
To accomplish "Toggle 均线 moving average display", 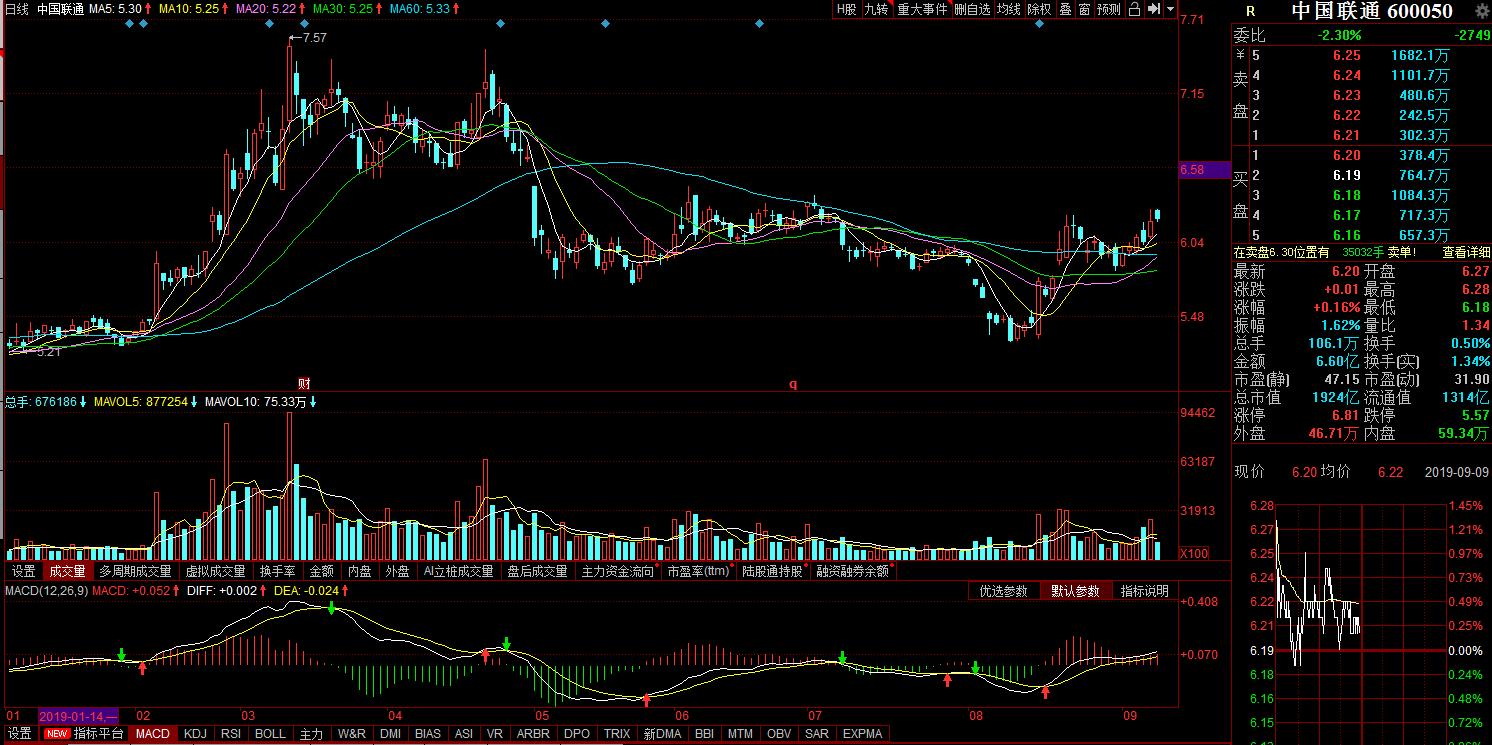I will pos(1009,9).
